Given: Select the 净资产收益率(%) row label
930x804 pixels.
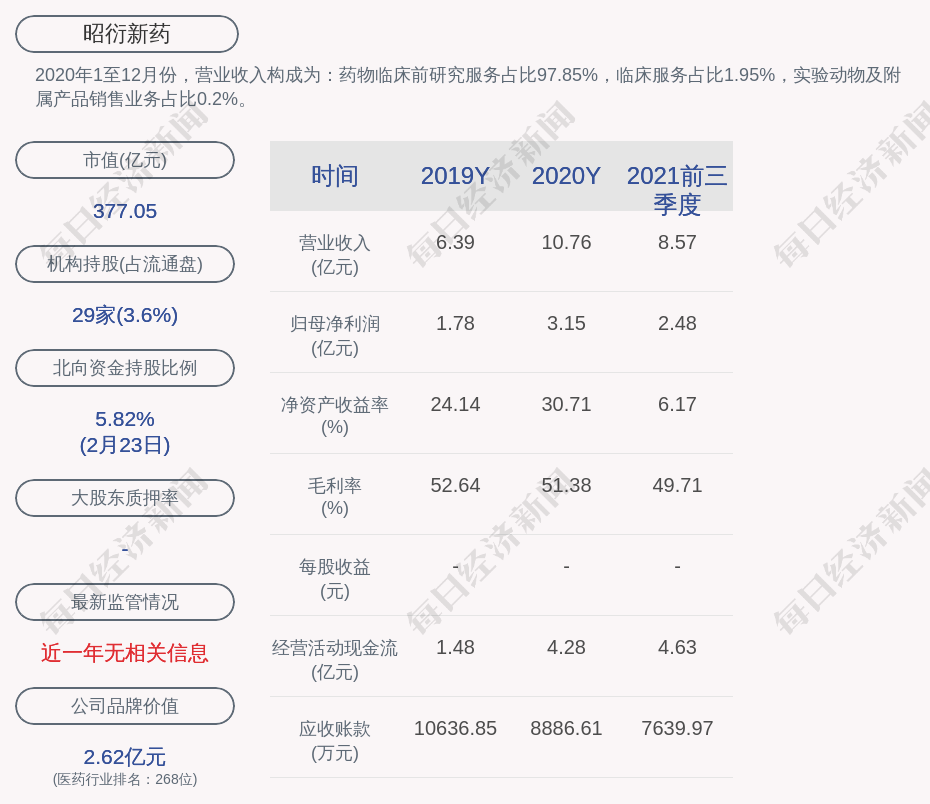Looking at the screenshot, I should 334,416.
